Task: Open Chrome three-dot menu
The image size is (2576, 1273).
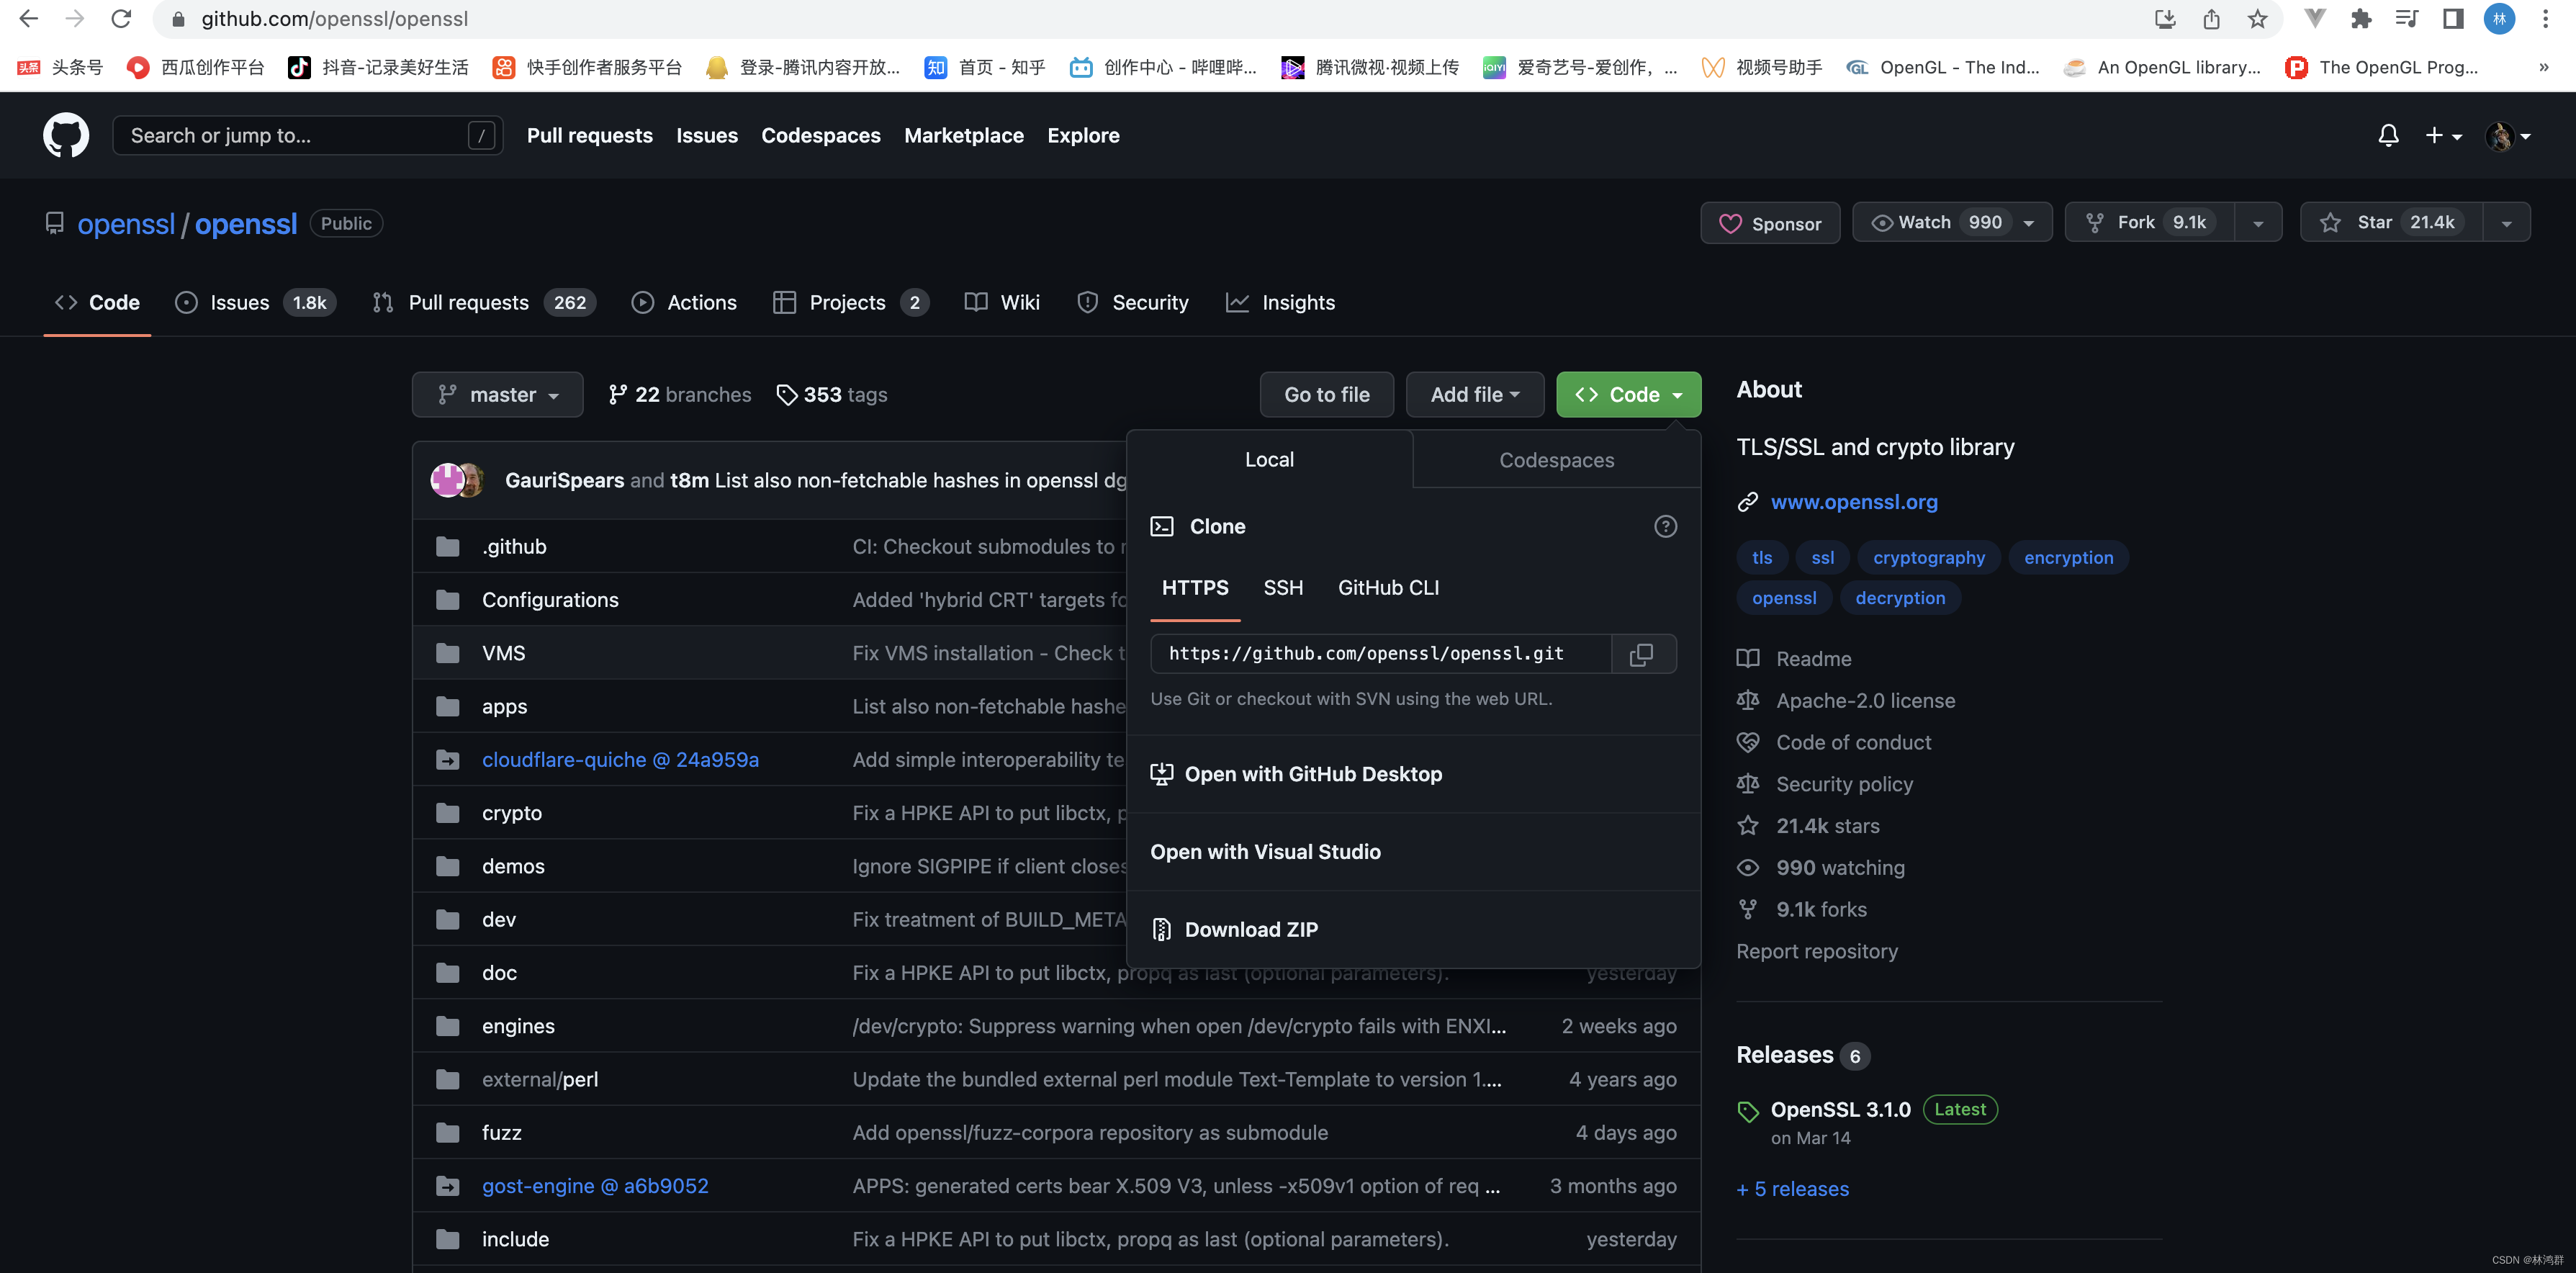Action: tap(2546, 19)
